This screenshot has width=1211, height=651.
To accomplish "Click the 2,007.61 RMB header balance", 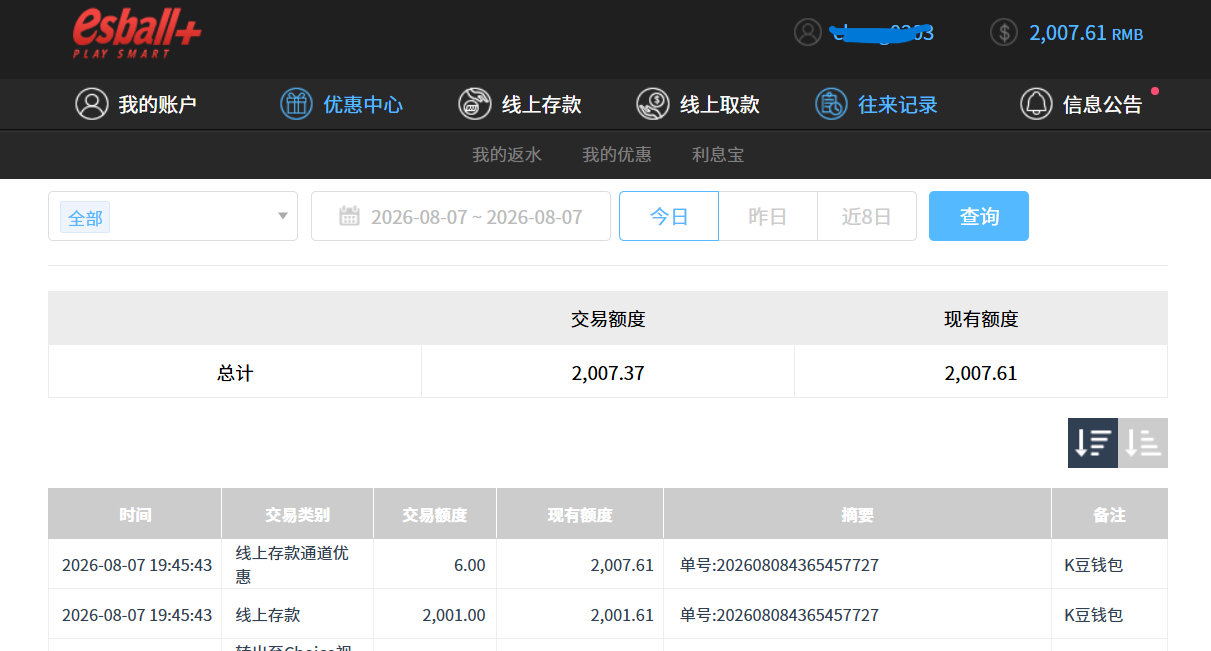I will pyautogui.click(x=1086, y=33).
